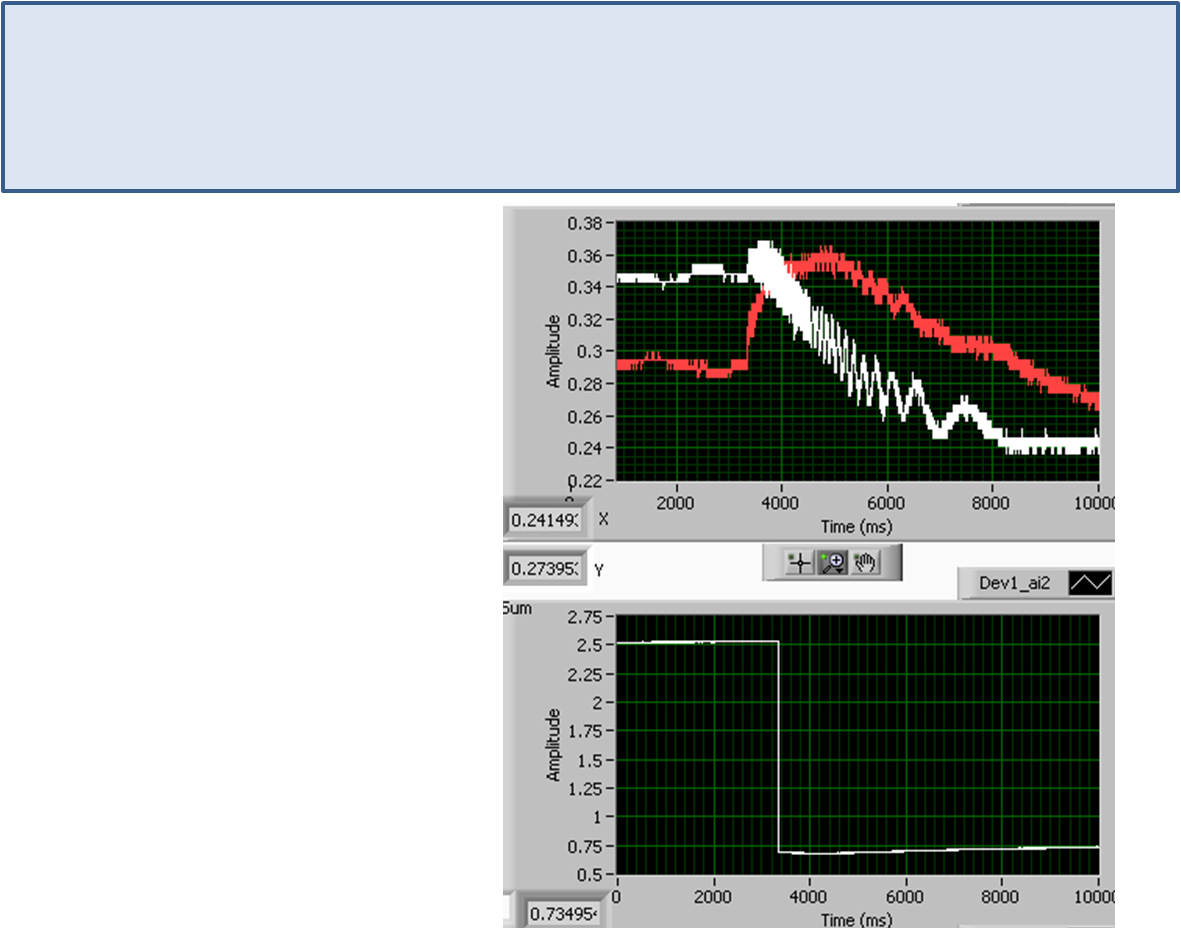Click the Time (ms) label under lower graph

(858, 918)
